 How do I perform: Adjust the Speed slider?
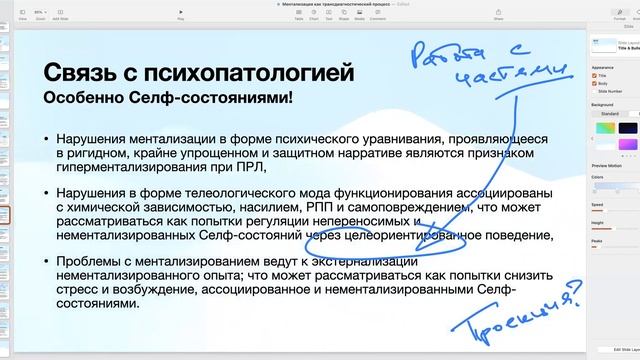(x=616, y=211)
